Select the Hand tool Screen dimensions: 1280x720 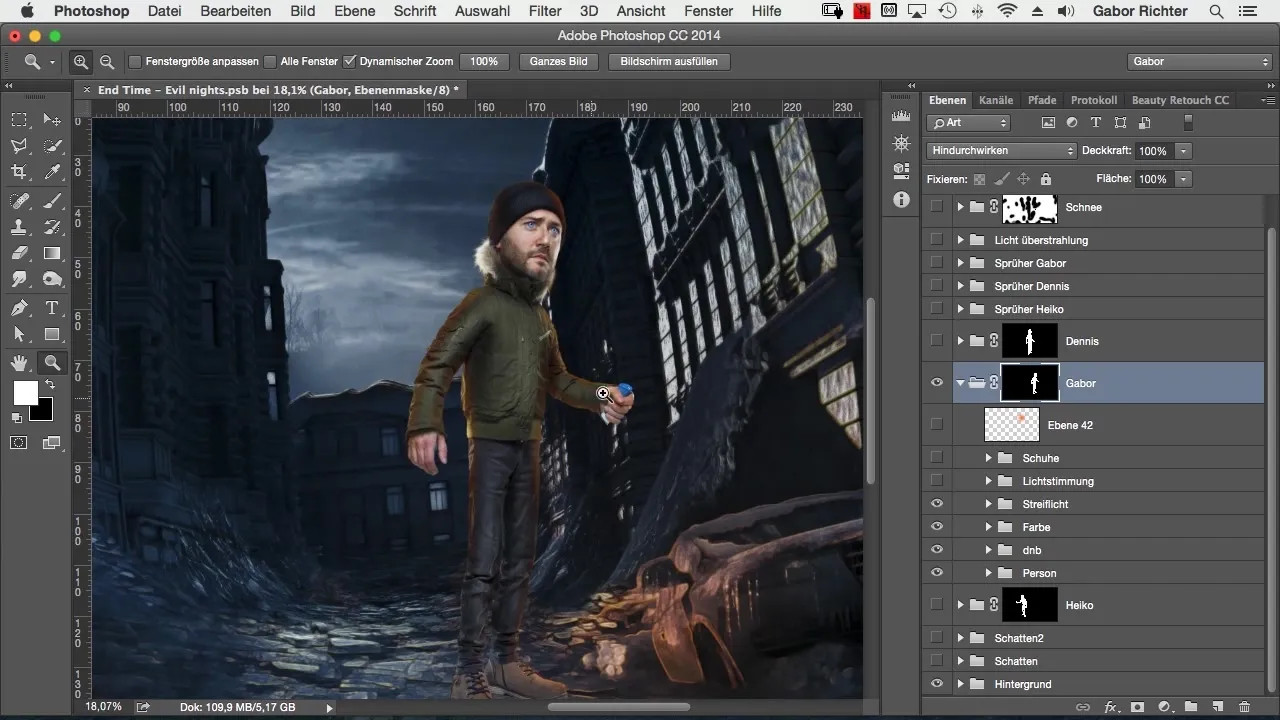[19, 363]
